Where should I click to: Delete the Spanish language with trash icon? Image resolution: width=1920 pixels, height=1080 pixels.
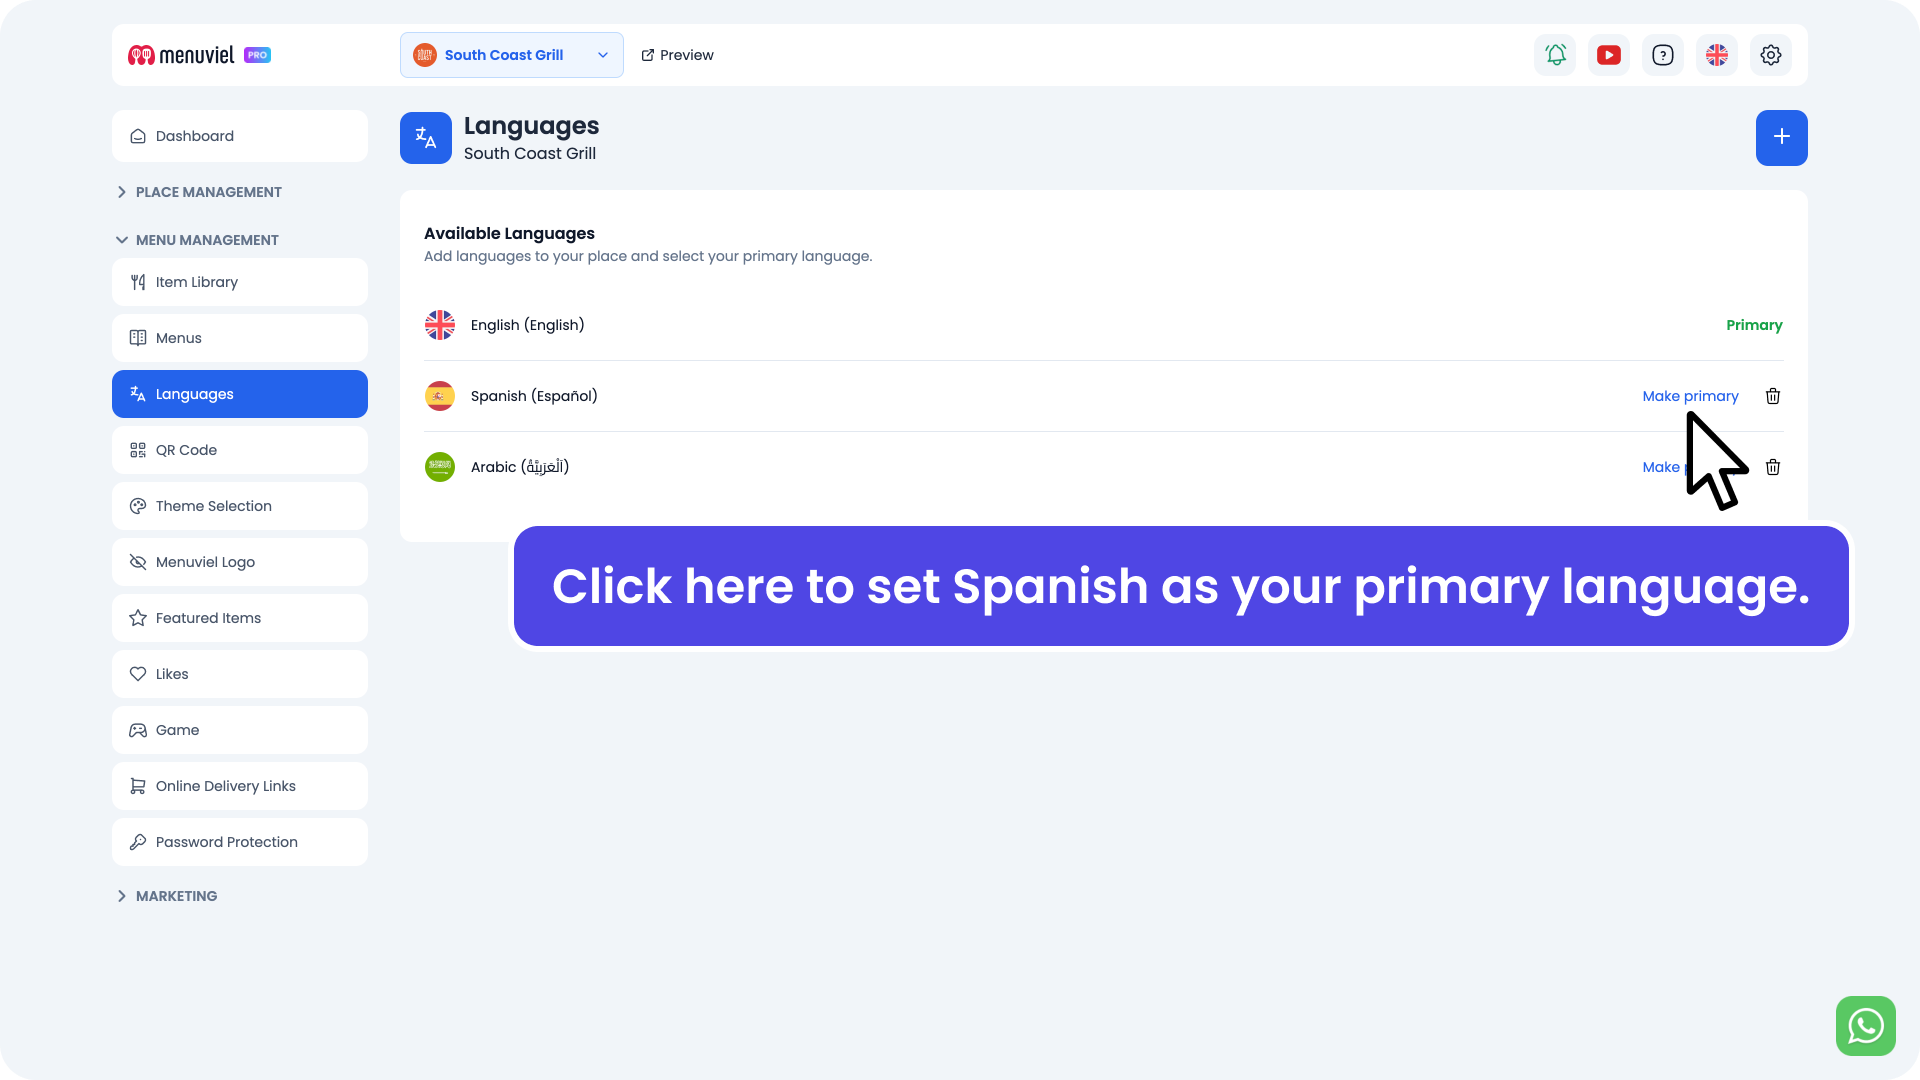[x=1773, y=396]
